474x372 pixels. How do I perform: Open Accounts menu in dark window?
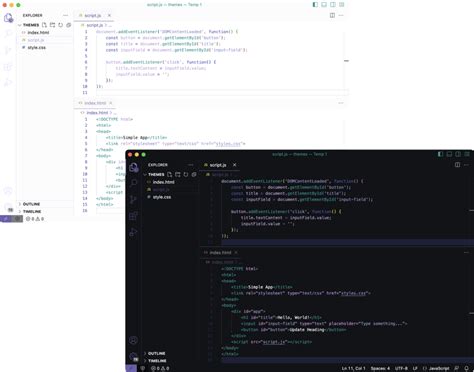(133, 340)
